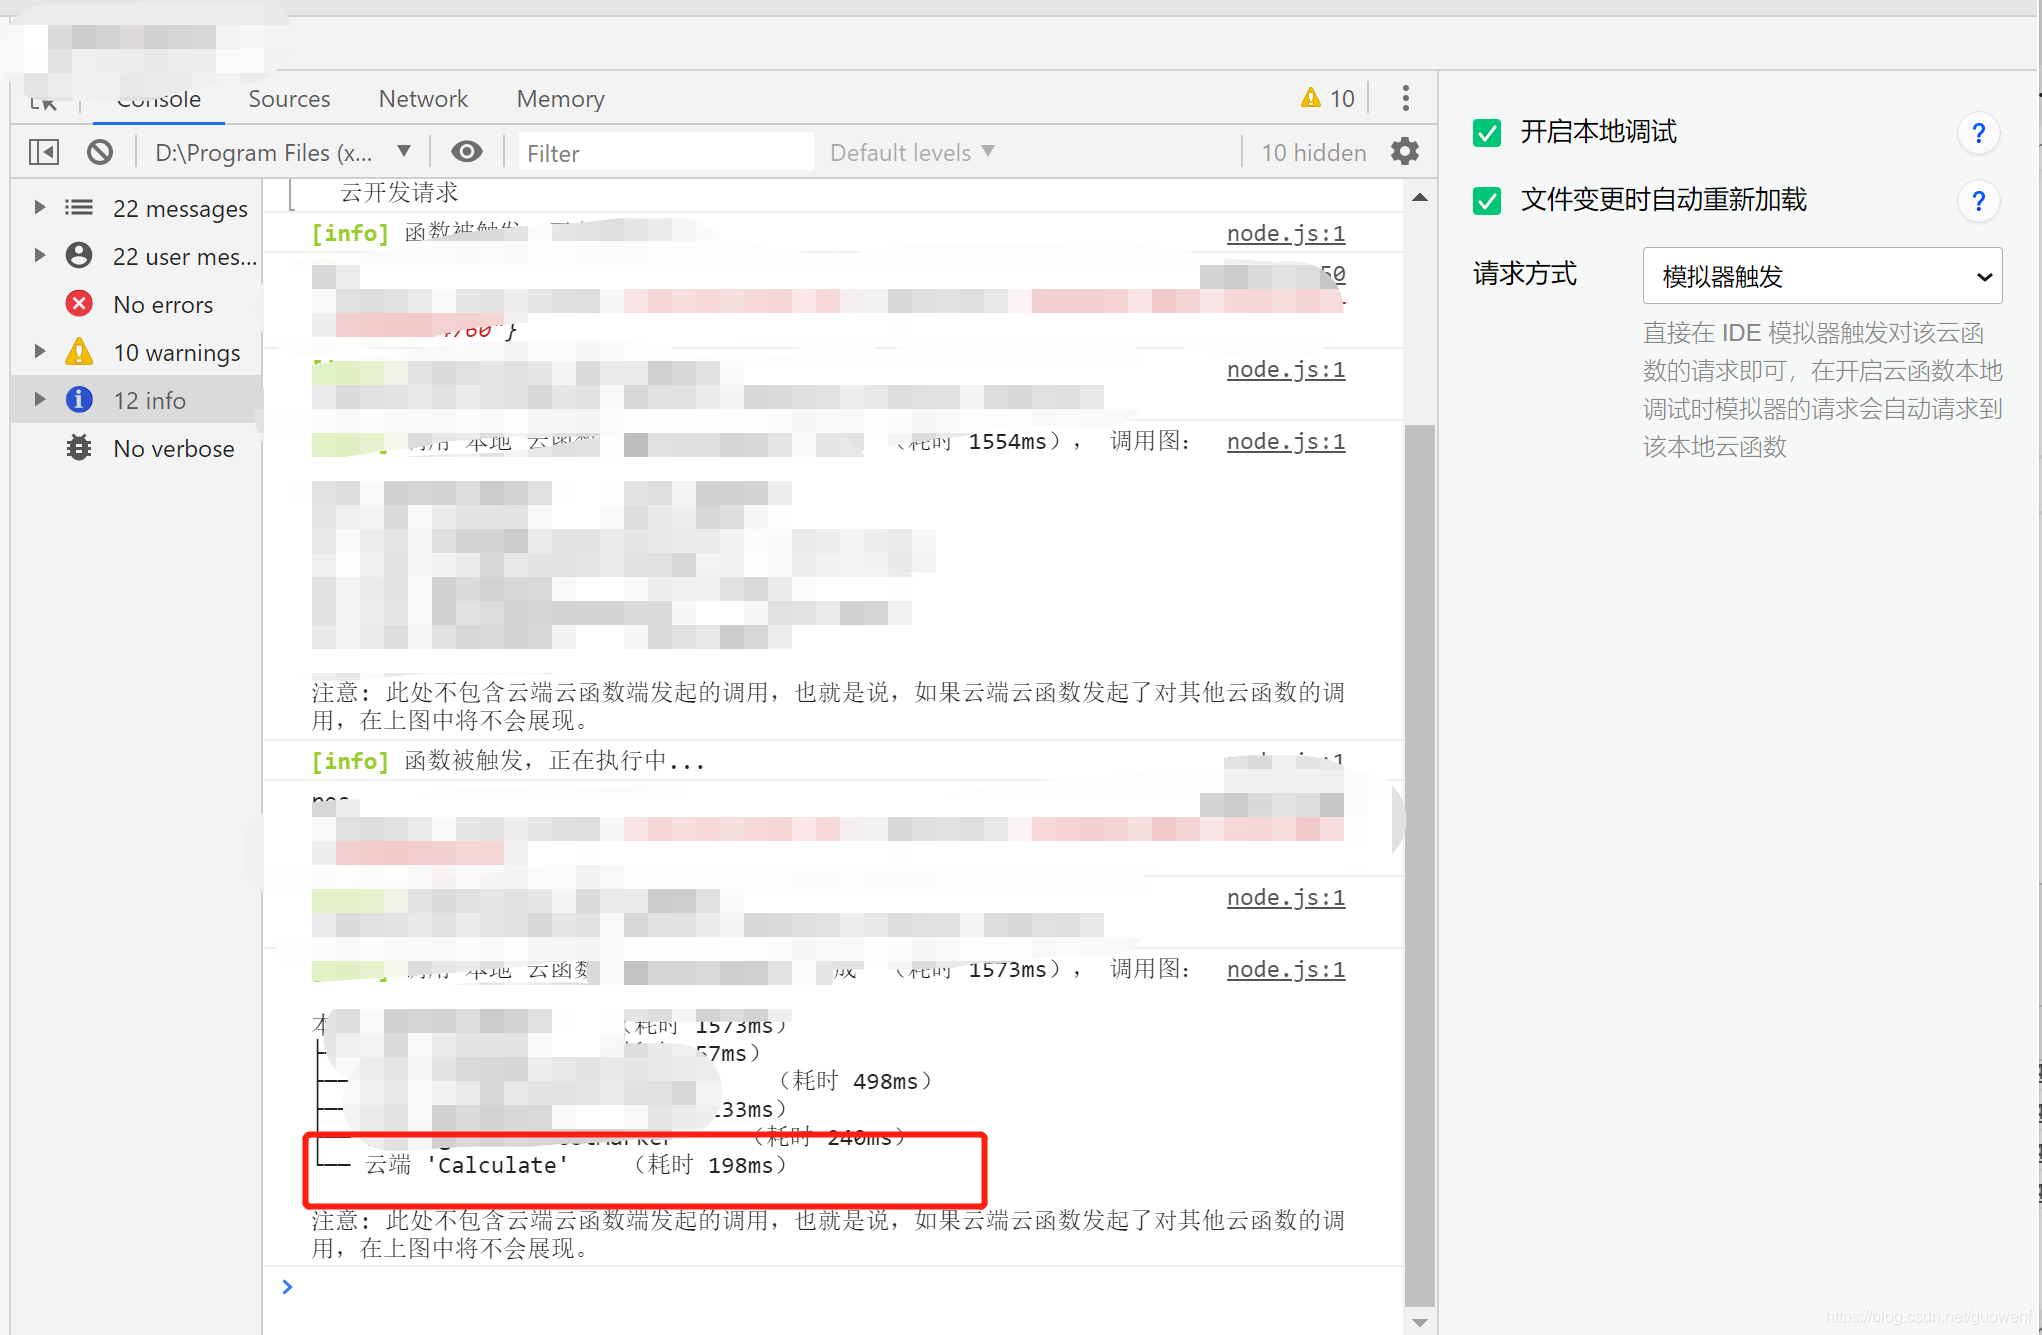Viewport: 2042px width, 1335px height.
Task: Open console settings gear icon
Action: [x=1405, y=152]
